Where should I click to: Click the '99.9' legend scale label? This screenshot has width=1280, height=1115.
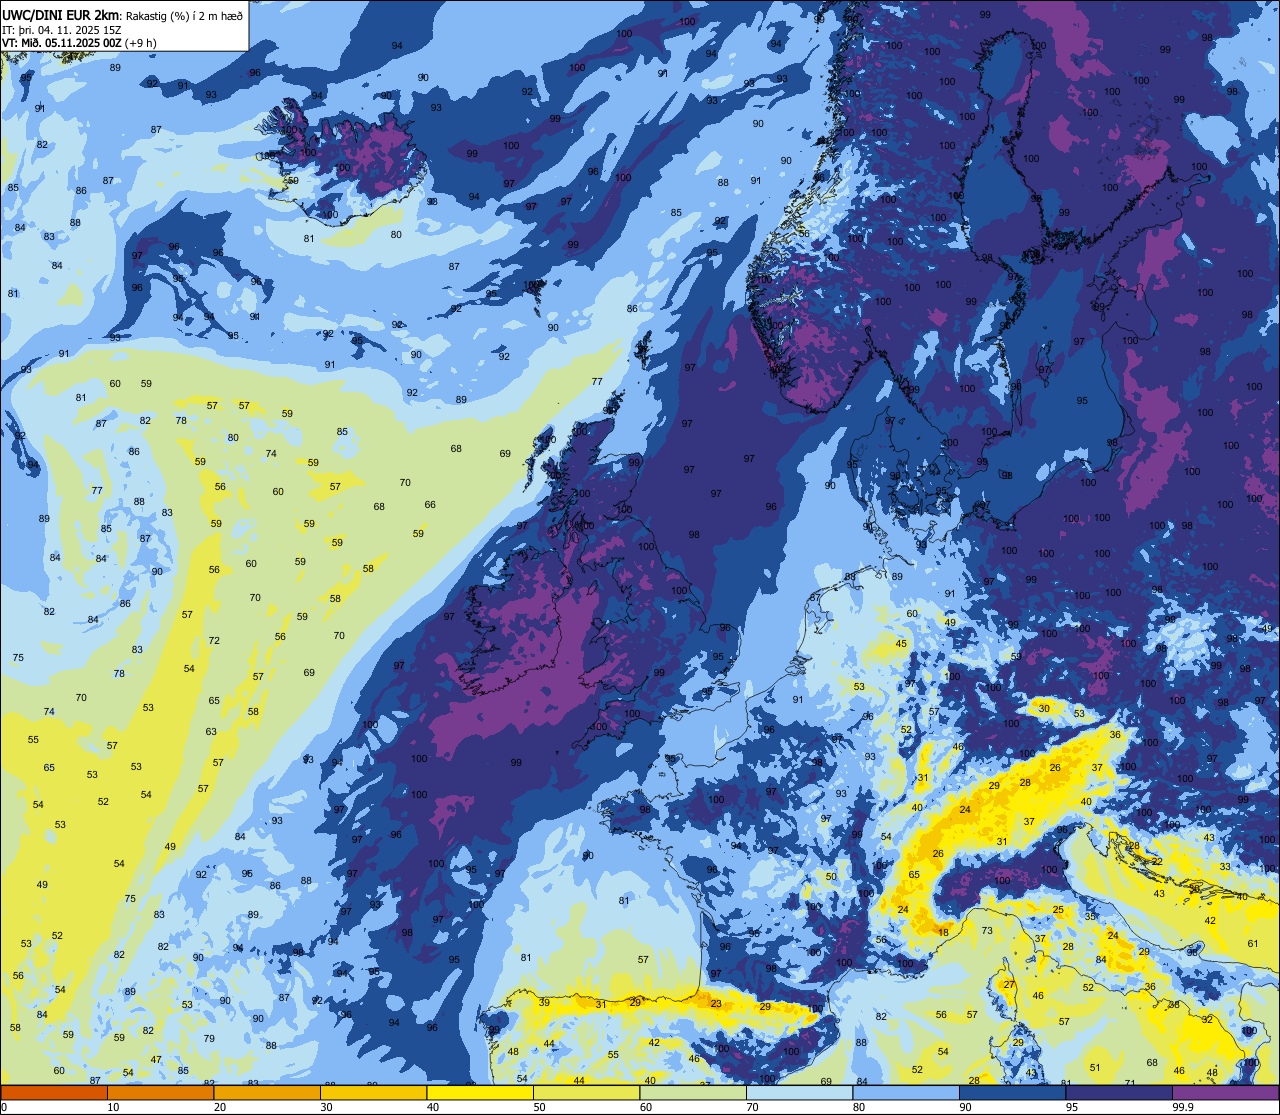[1185, 1107]
